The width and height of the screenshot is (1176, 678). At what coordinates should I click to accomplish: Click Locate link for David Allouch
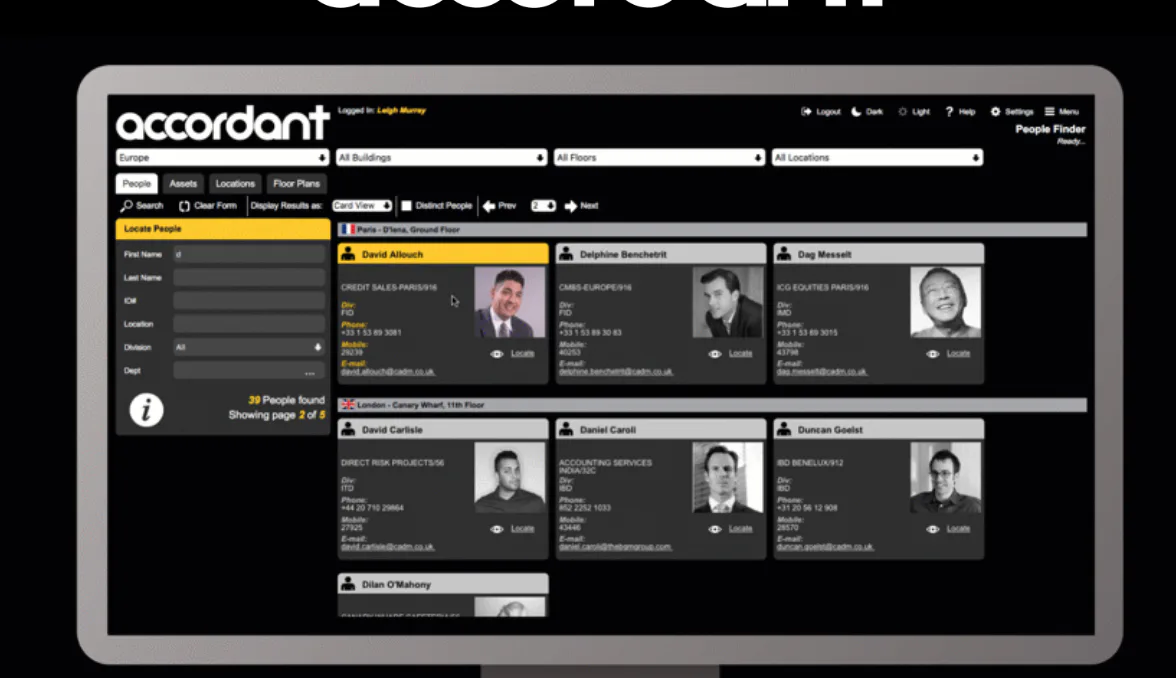pyautogui.click(x=523, y=353)
